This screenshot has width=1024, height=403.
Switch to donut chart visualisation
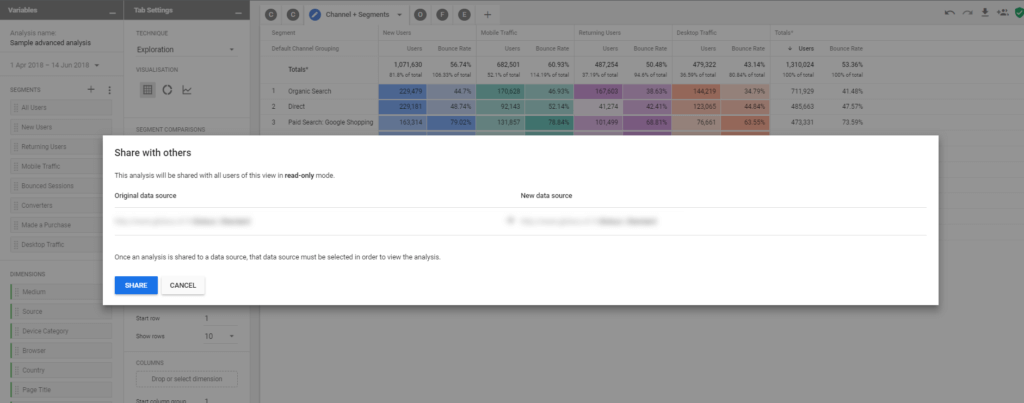pyautogui.click(x=167, y=89)
